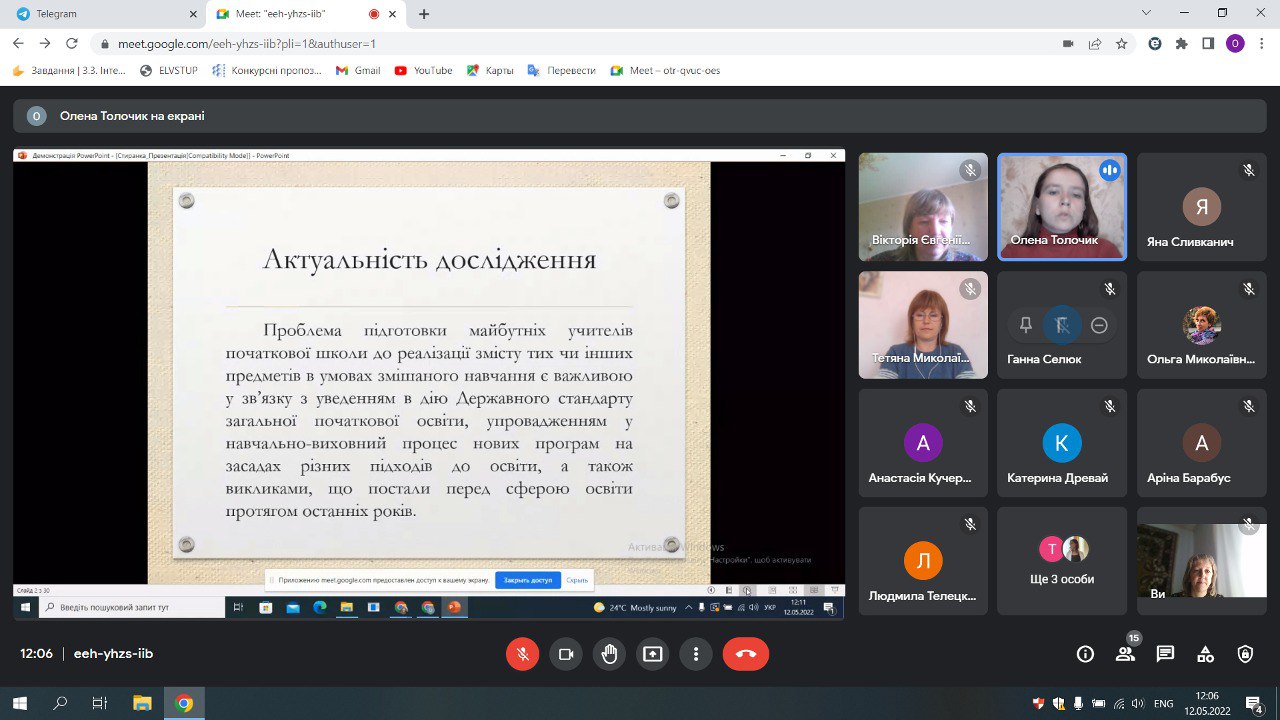Viewport: 1280px width, 720px height.
Task: Open Meet's three-dot more options menu
Action: tap(695, 654)
